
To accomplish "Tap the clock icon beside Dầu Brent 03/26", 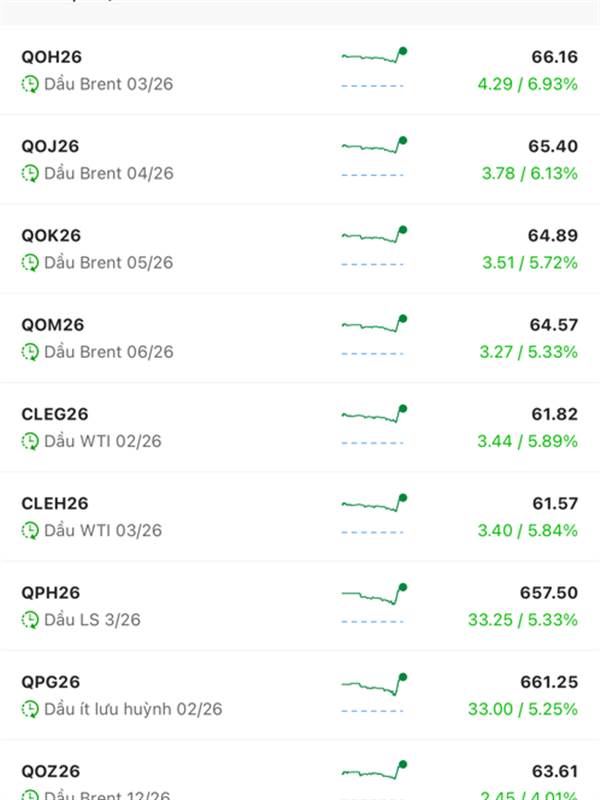I will 30,84.
